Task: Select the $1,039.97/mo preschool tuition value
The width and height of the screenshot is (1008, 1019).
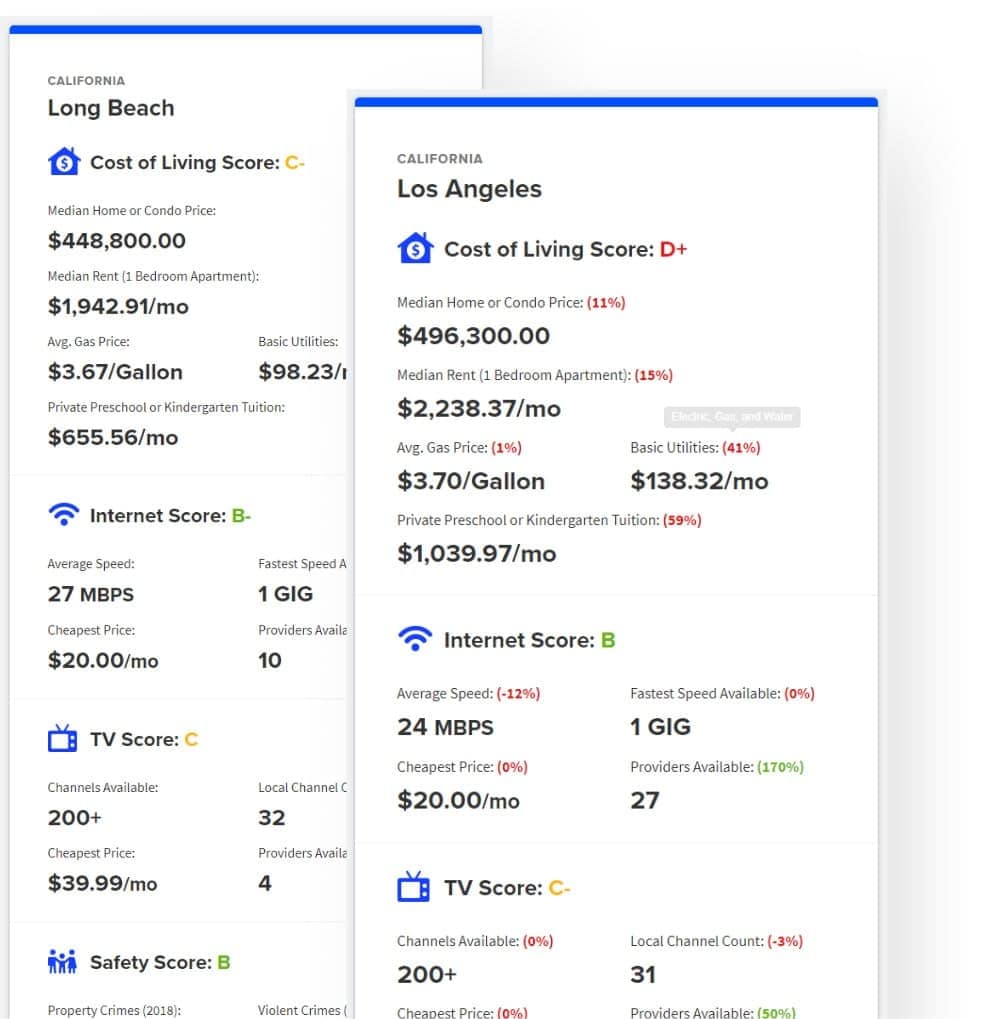Action: pos(477,553)
